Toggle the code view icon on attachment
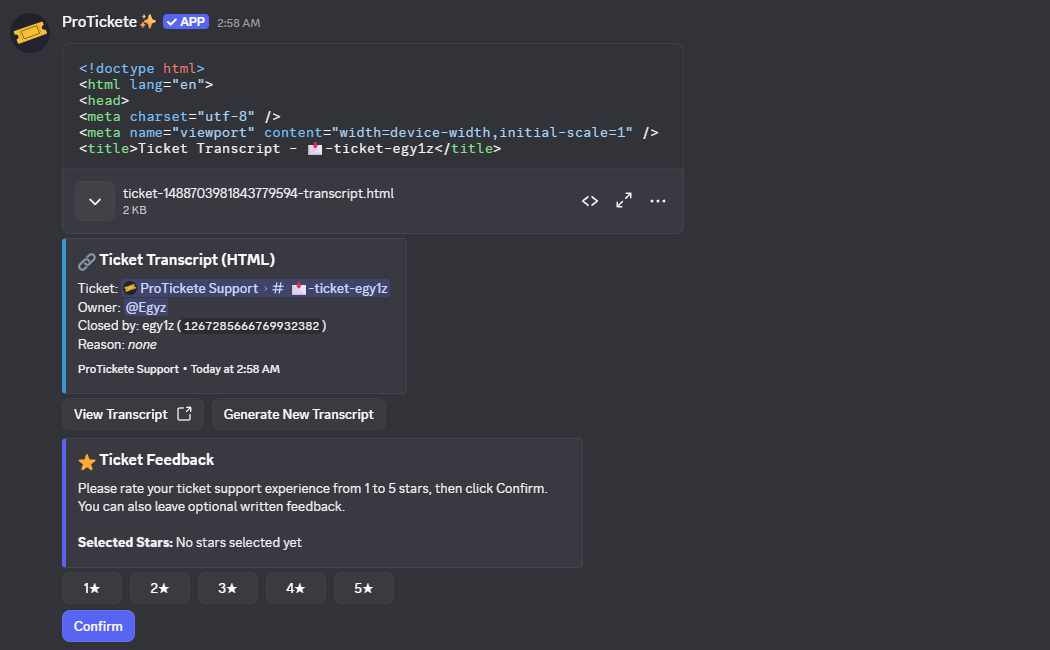Screen dimensions: 1050x650 pyautogui.click(x=590, y=201)
